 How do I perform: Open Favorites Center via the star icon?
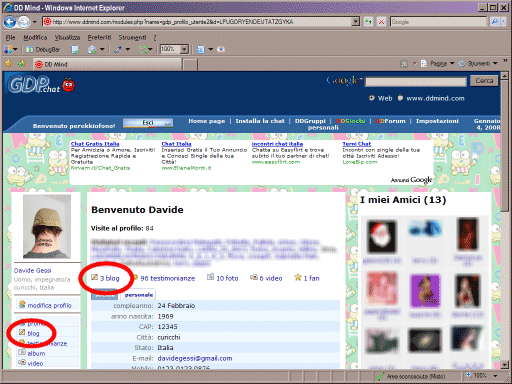8,63
